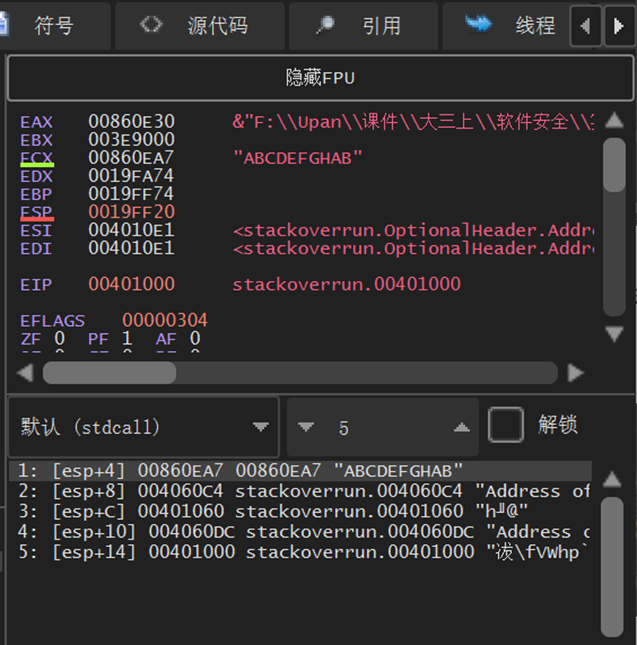This screenshot has width=637, height=645.
Task: Decrease the argument count spinner
Action: (x=306, y=427)
